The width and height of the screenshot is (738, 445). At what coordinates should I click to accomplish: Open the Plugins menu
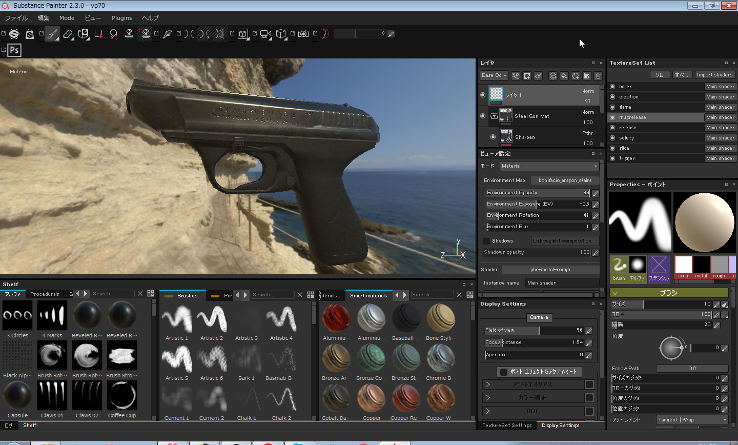(x=121, y=18)
